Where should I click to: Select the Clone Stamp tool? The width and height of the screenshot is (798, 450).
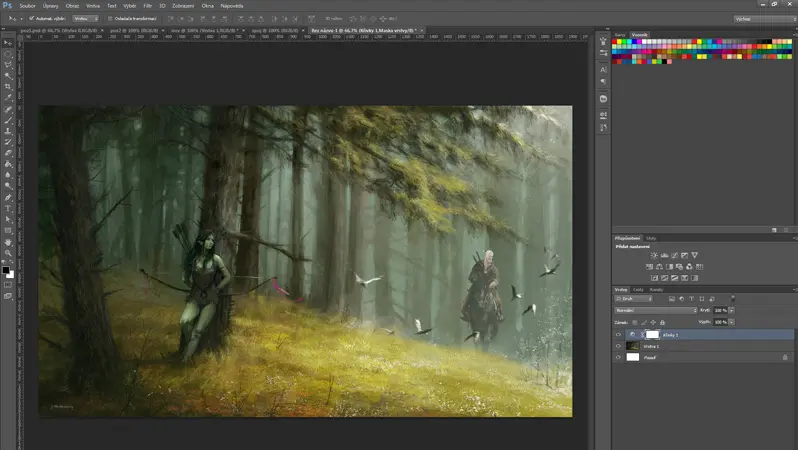coord(8,131)
